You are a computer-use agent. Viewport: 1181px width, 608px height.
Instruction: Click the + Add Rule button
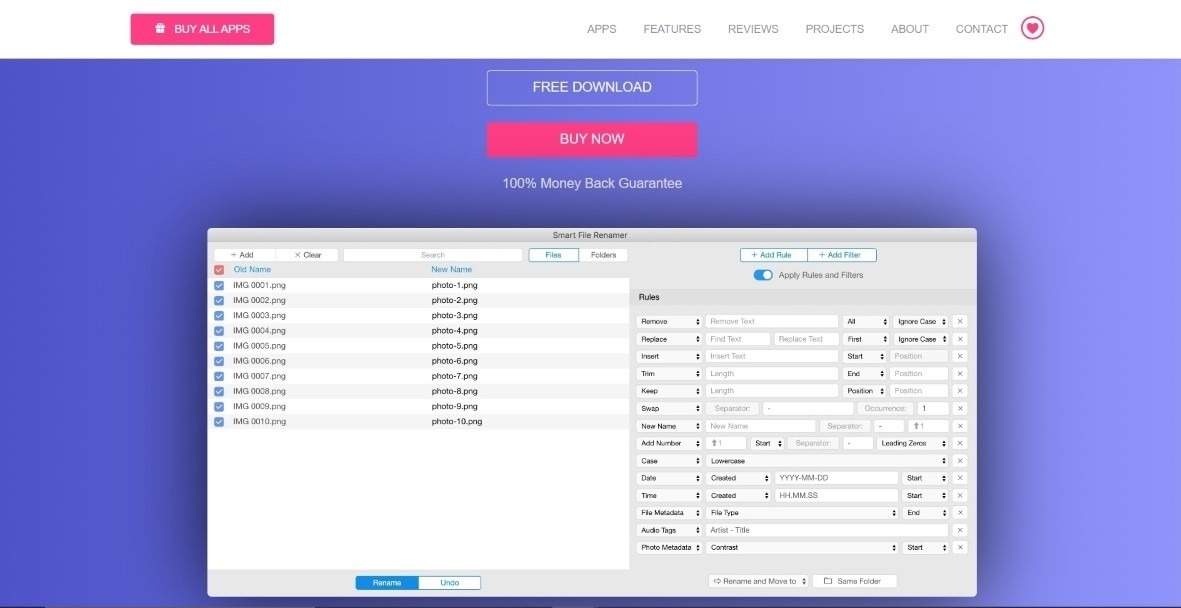(x=771, y=254)
